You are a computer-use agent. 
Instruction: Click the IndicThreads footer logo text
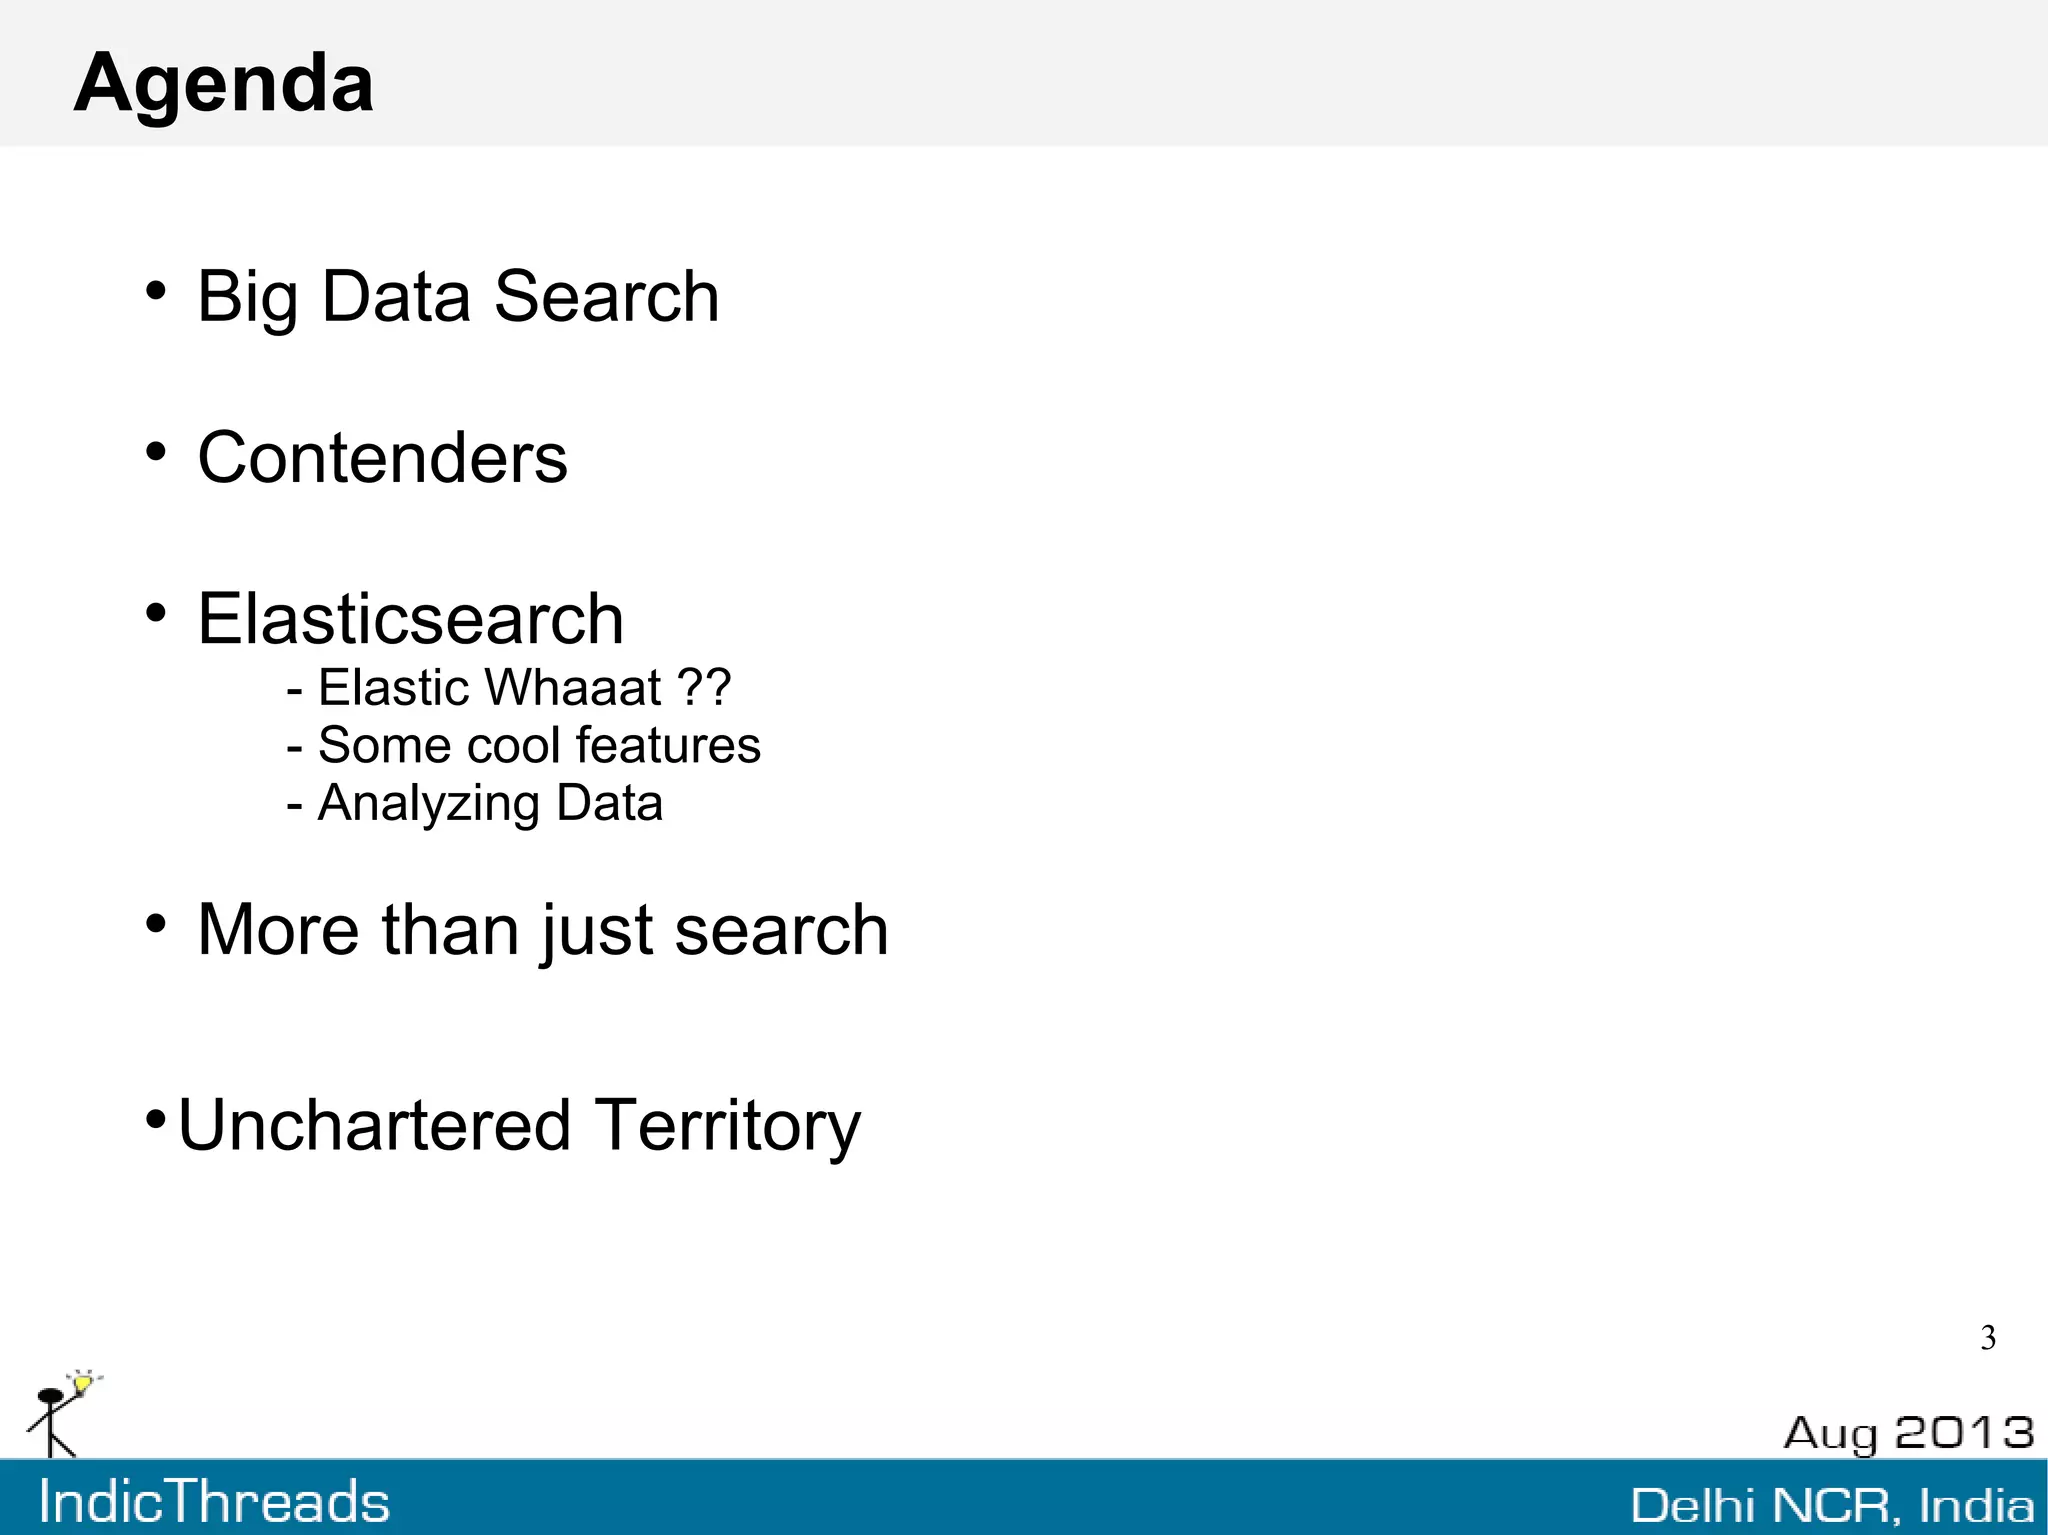tap(214, 1502)
